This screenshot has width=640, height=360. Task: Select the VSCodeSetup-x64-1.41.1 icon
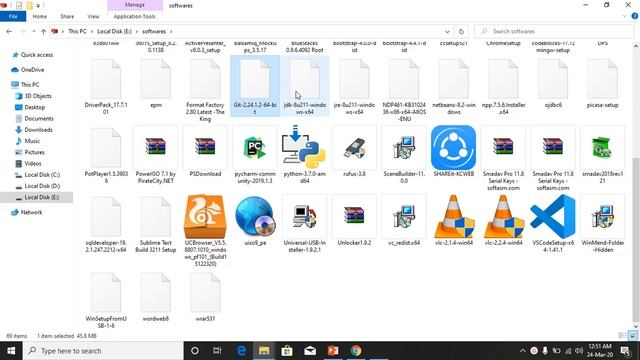(553, 217)
